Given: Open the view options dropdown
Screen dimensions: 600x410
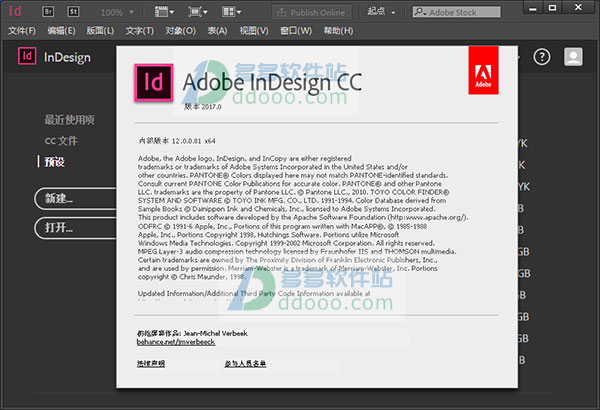Looking at the screenshot, I should click(164, 12).
